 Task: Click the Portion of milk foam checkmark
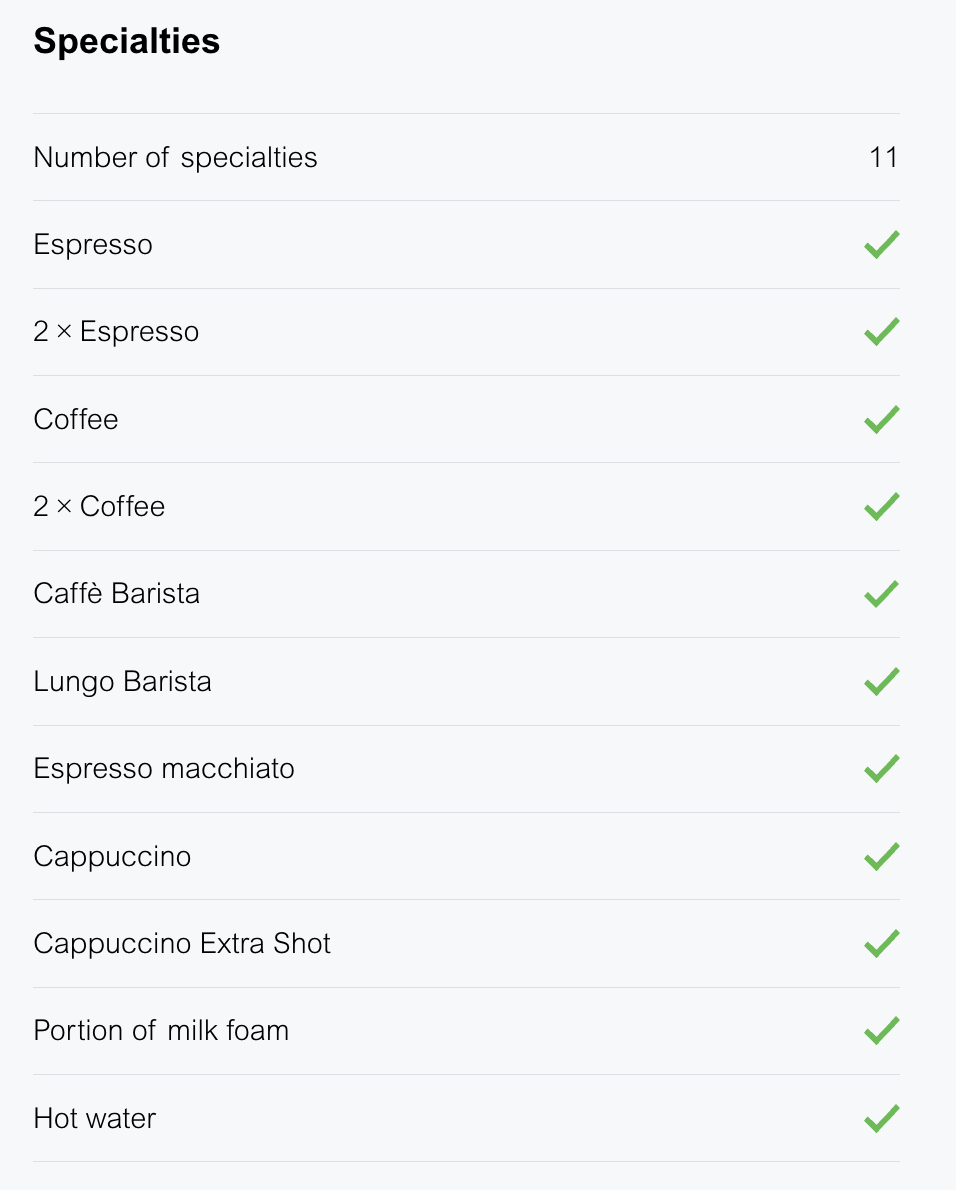point(881,1031)
